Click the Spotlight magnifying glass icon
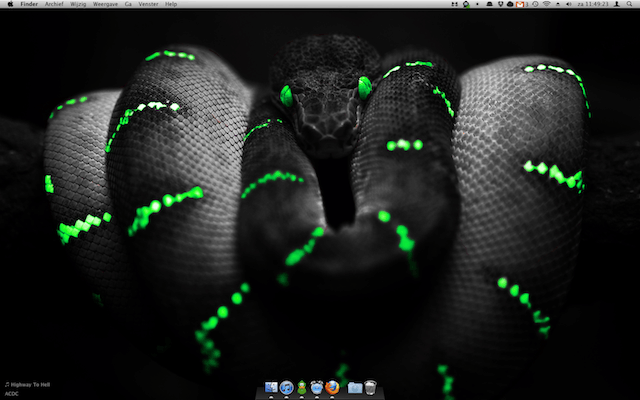This screenshot has height=400, width=640. pos(629,4)
